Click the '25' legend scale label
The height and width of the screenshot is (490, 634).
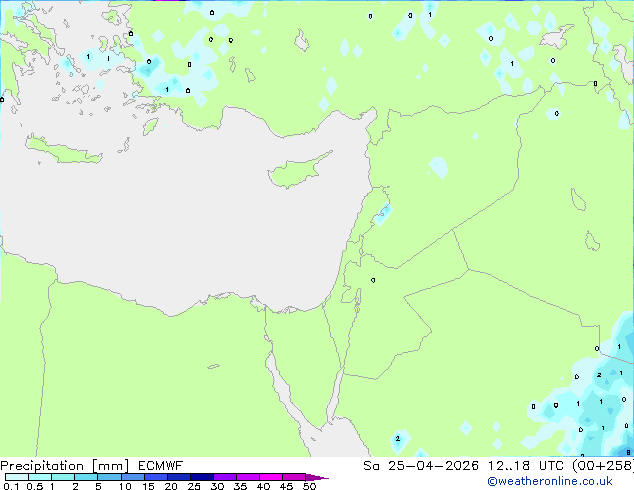click(x=194, y=486)
